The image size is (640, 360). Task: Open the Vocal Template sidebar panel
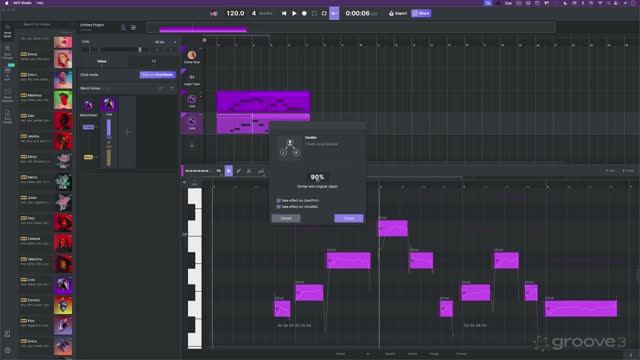tap(7, 96)
